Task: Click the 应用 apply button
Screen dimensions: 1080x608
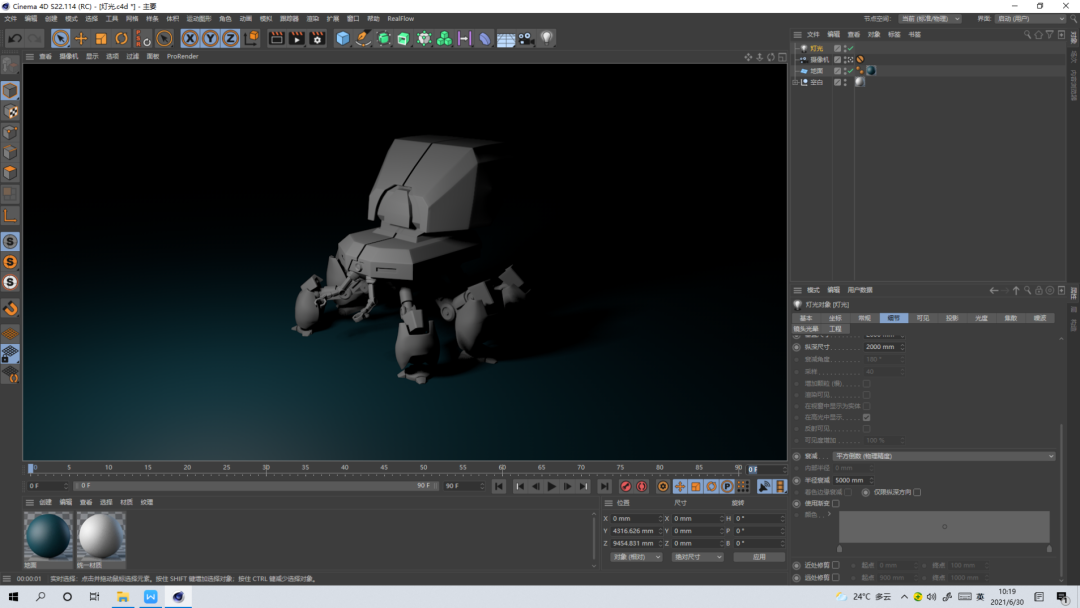Action: click(759, 557)
